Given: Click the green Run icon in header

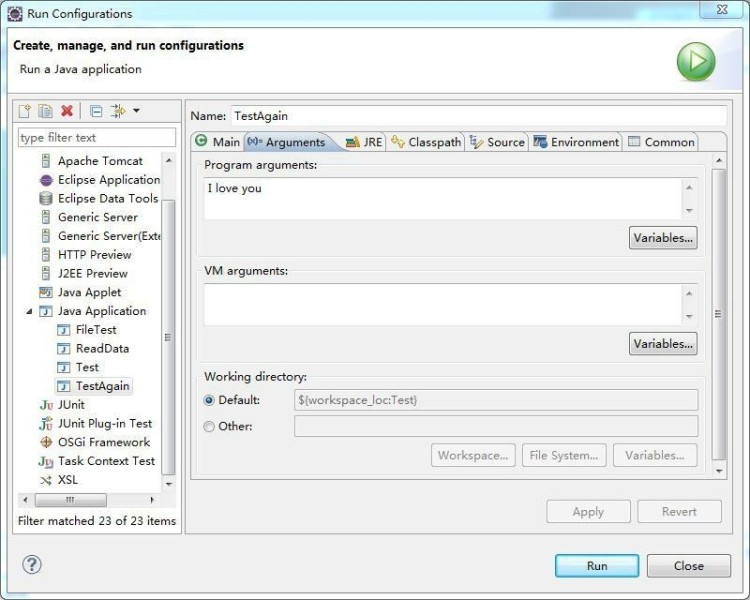Looking at the screenshot, I should point(695,62).
